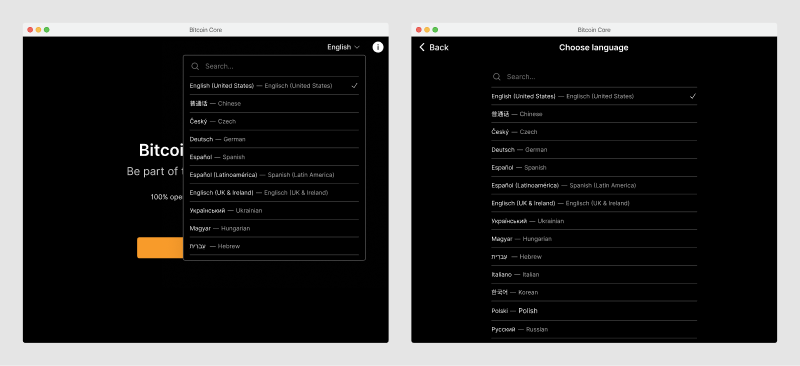Select Český — Czech in dropdown
The width and height of the screenshot is (800, 366).
click(274, 121)
